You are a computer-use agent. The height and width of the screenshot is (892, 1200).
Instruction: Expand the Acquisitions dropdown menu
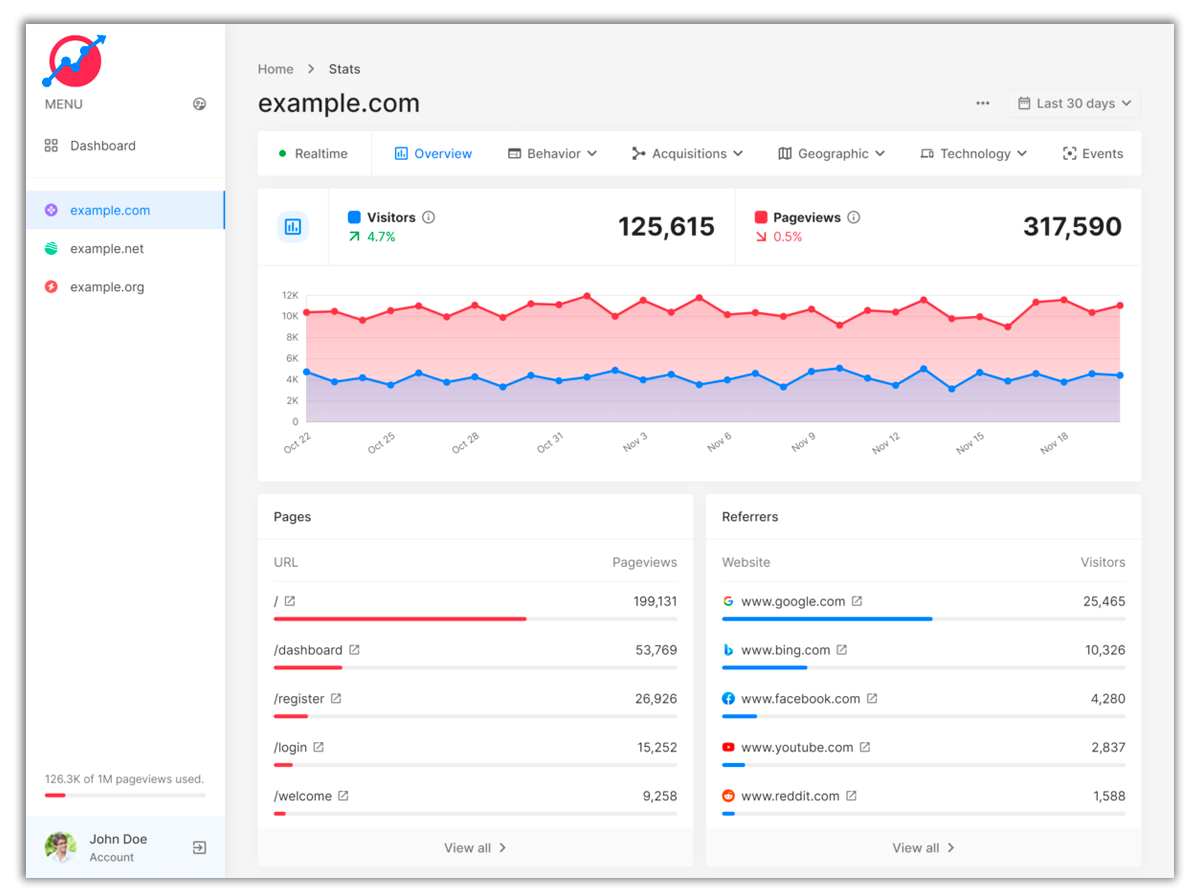point(687,154)
